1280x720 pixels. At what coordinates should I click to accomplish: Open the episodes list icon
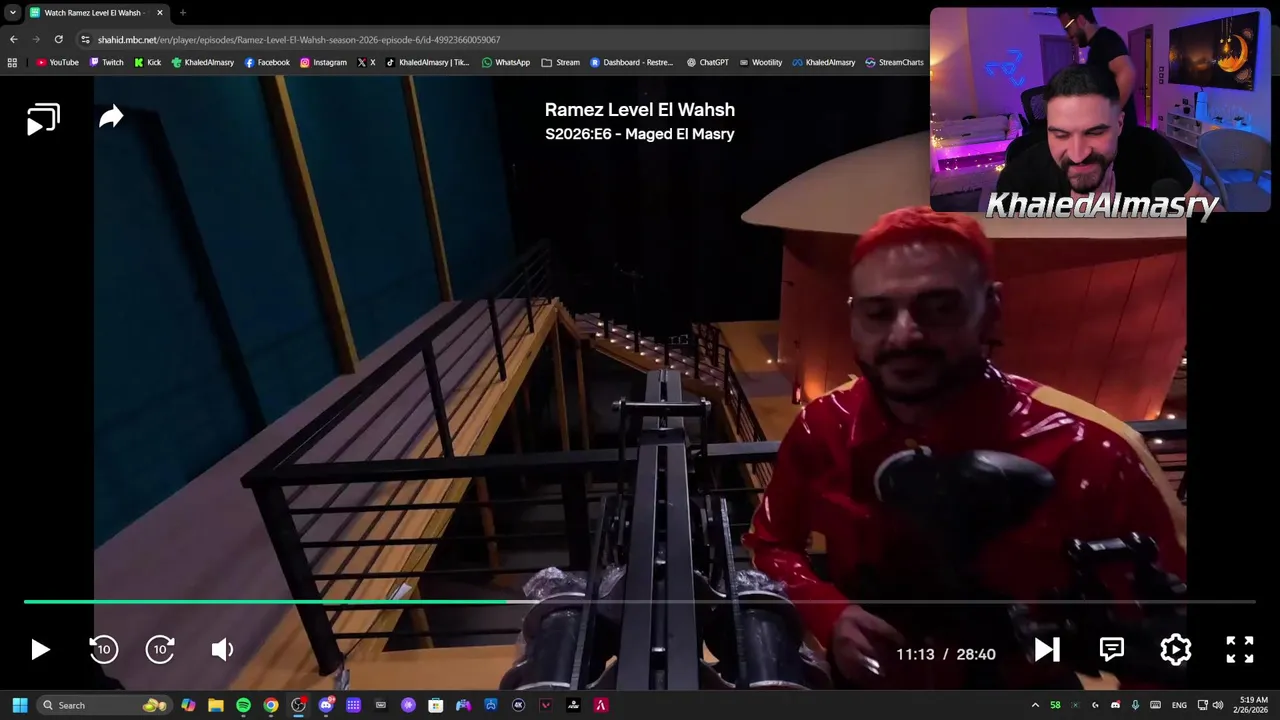pos(43,120)
